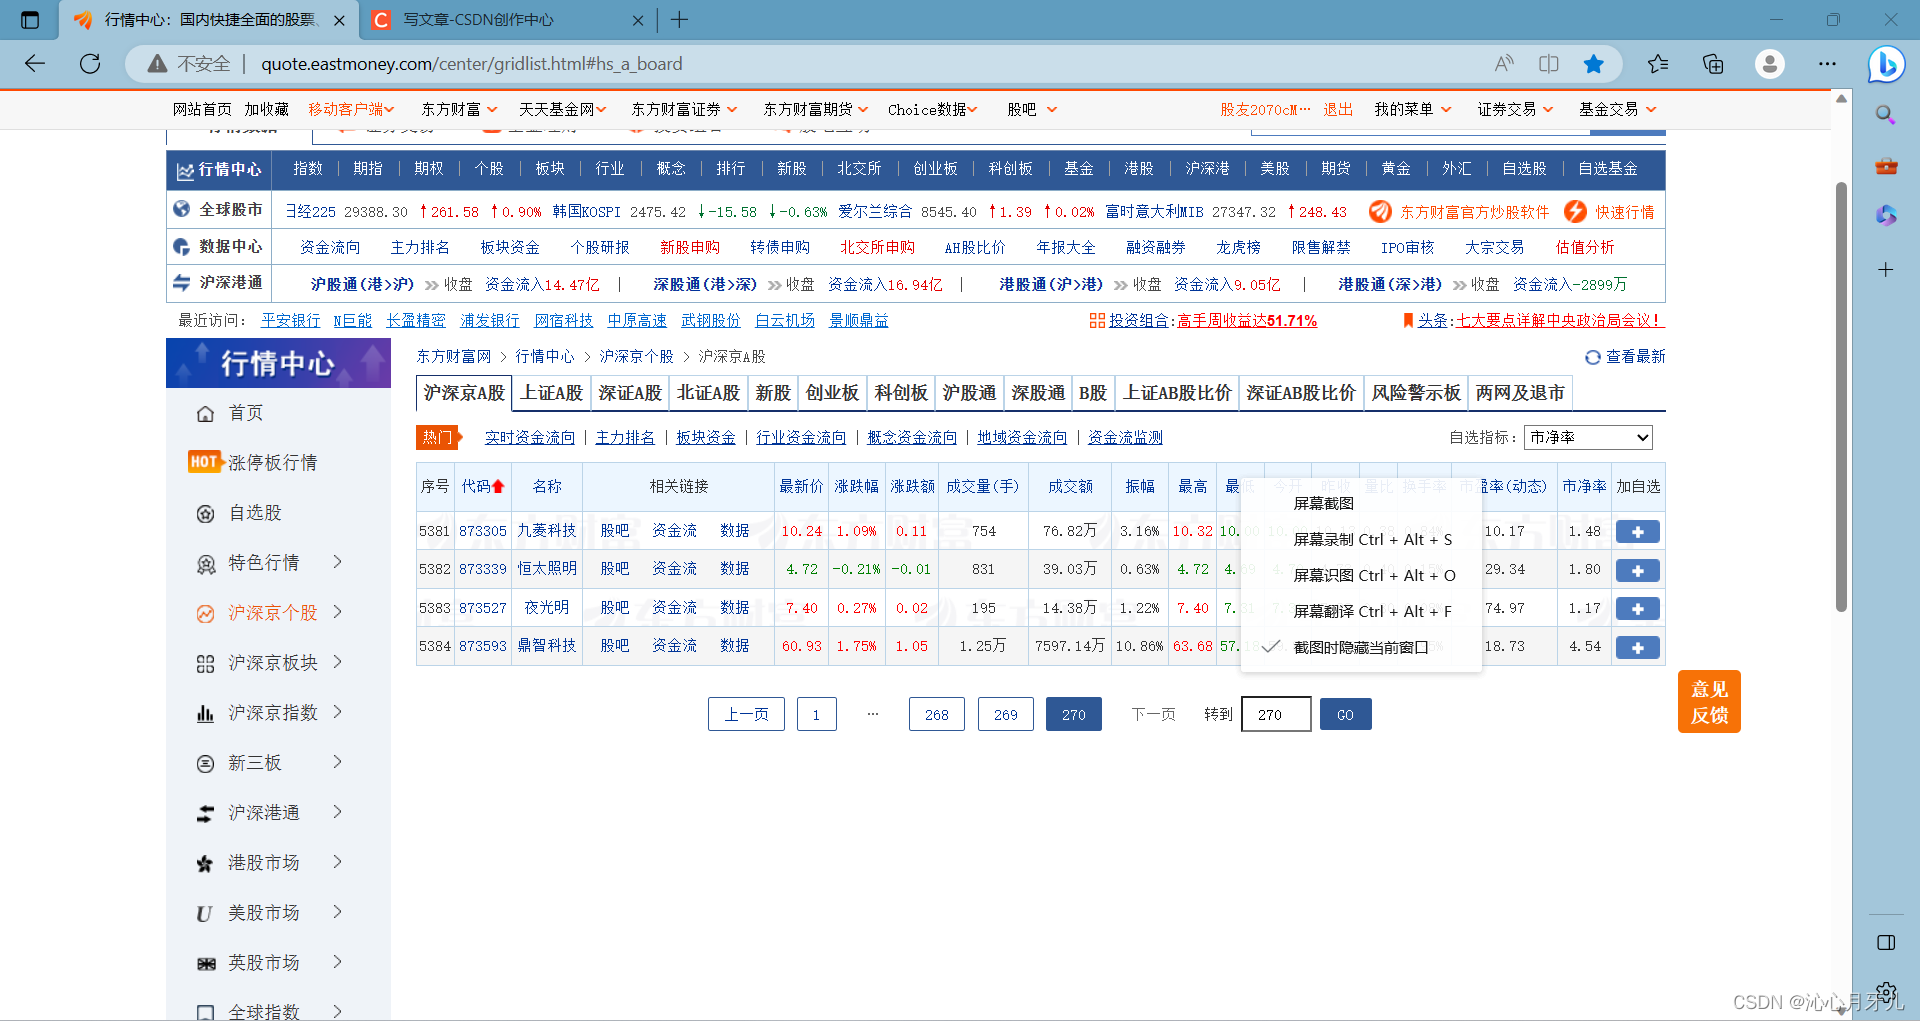Viewport: 1920px width, 1021px height.
Task: Expand 沪深京板块 in sidebar
Action: pyautogui.click(x=337, y=662)
